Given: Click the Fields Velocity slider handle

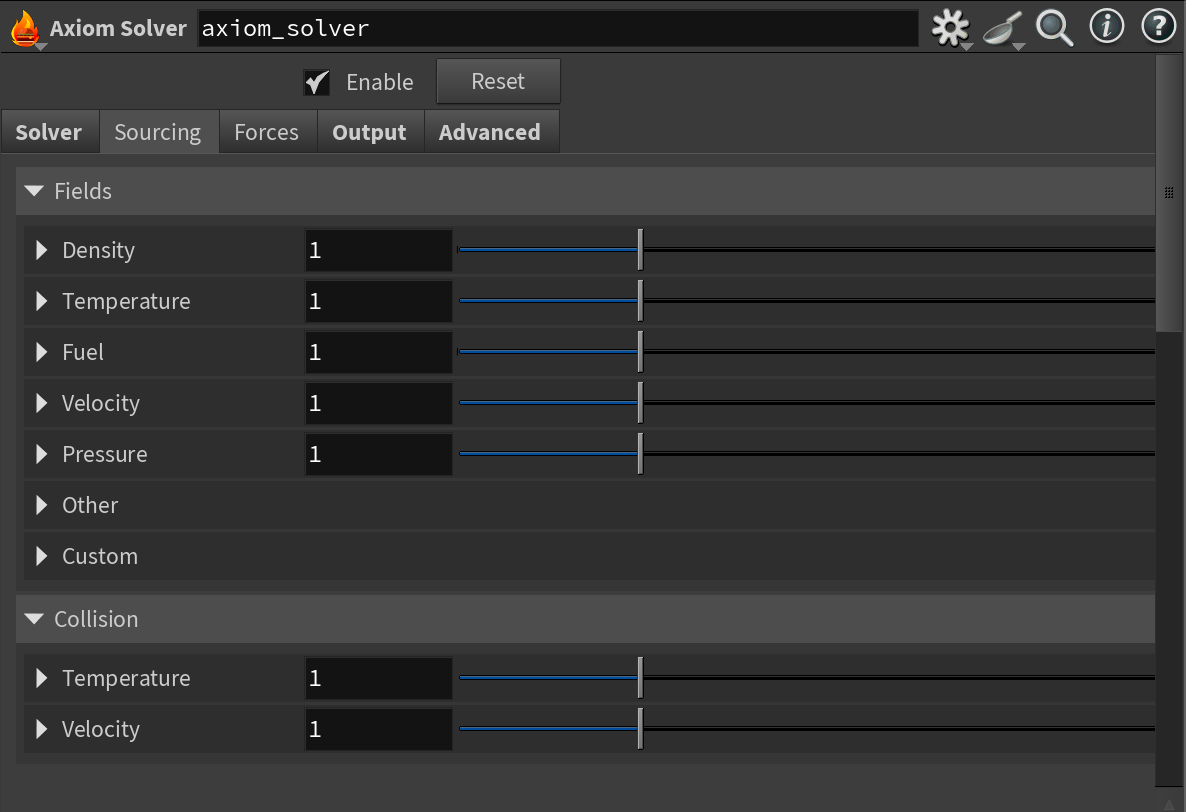Looking at the screenshot, I should click(640, 403).
